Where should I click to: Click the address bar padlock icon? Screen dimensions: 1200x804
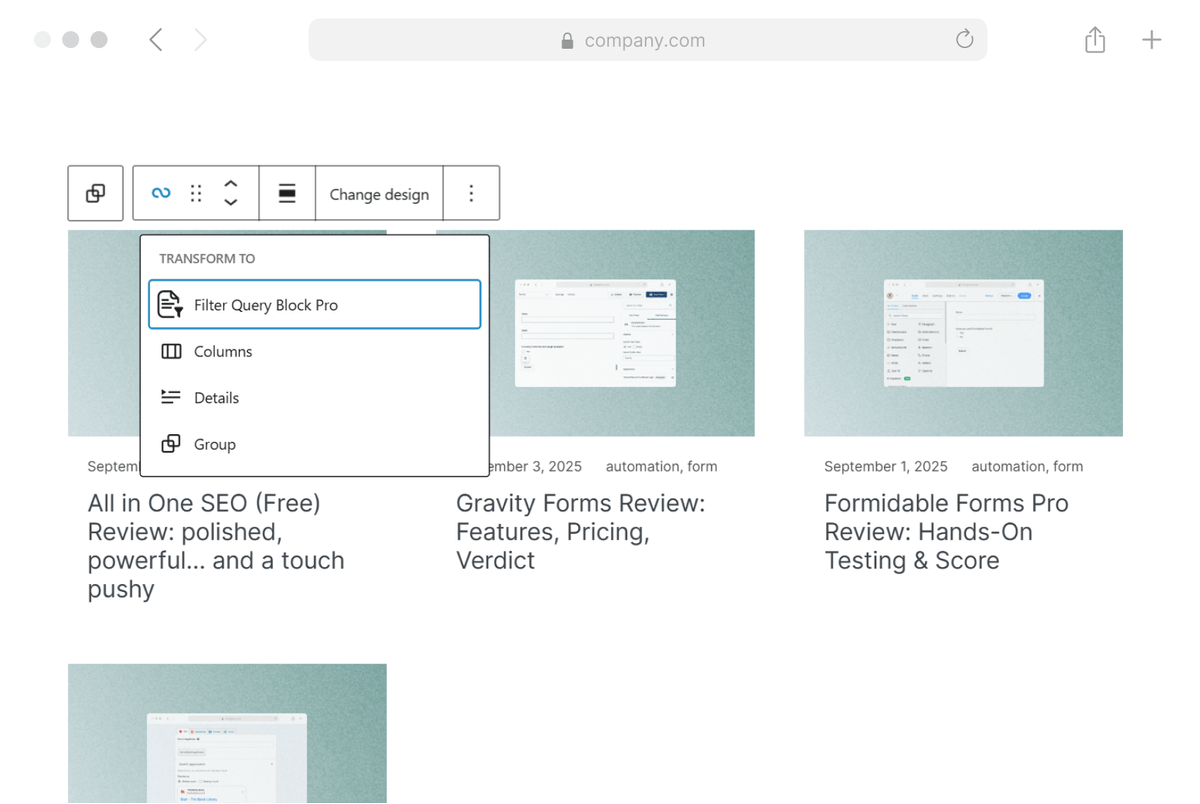[x=567, y=40]
